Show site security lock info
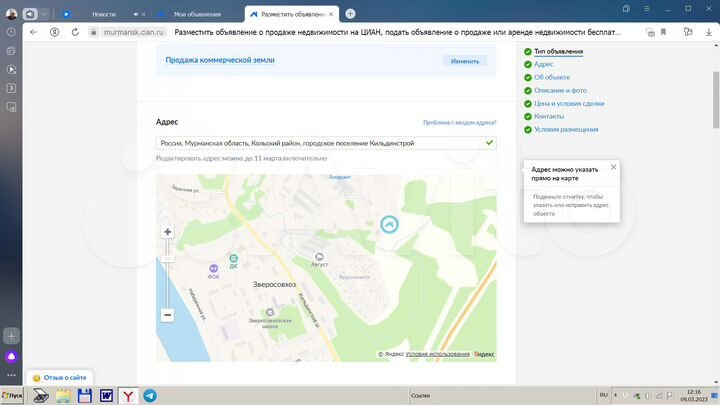 (x=93, y=32)
